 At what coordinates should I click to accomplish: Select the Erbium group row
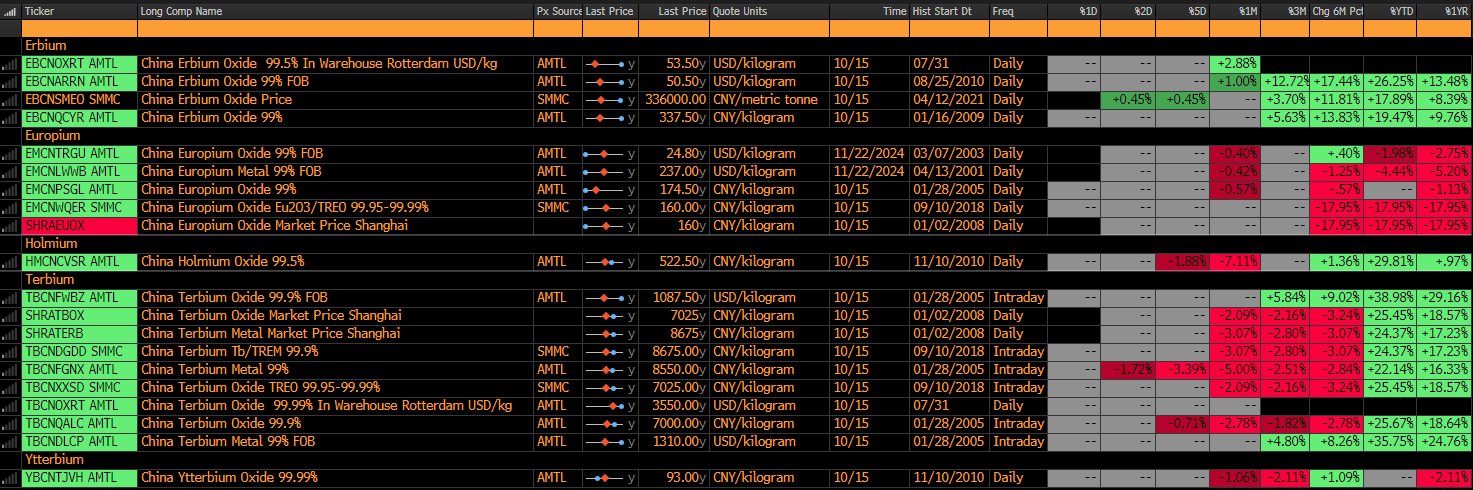coord(747,46)
